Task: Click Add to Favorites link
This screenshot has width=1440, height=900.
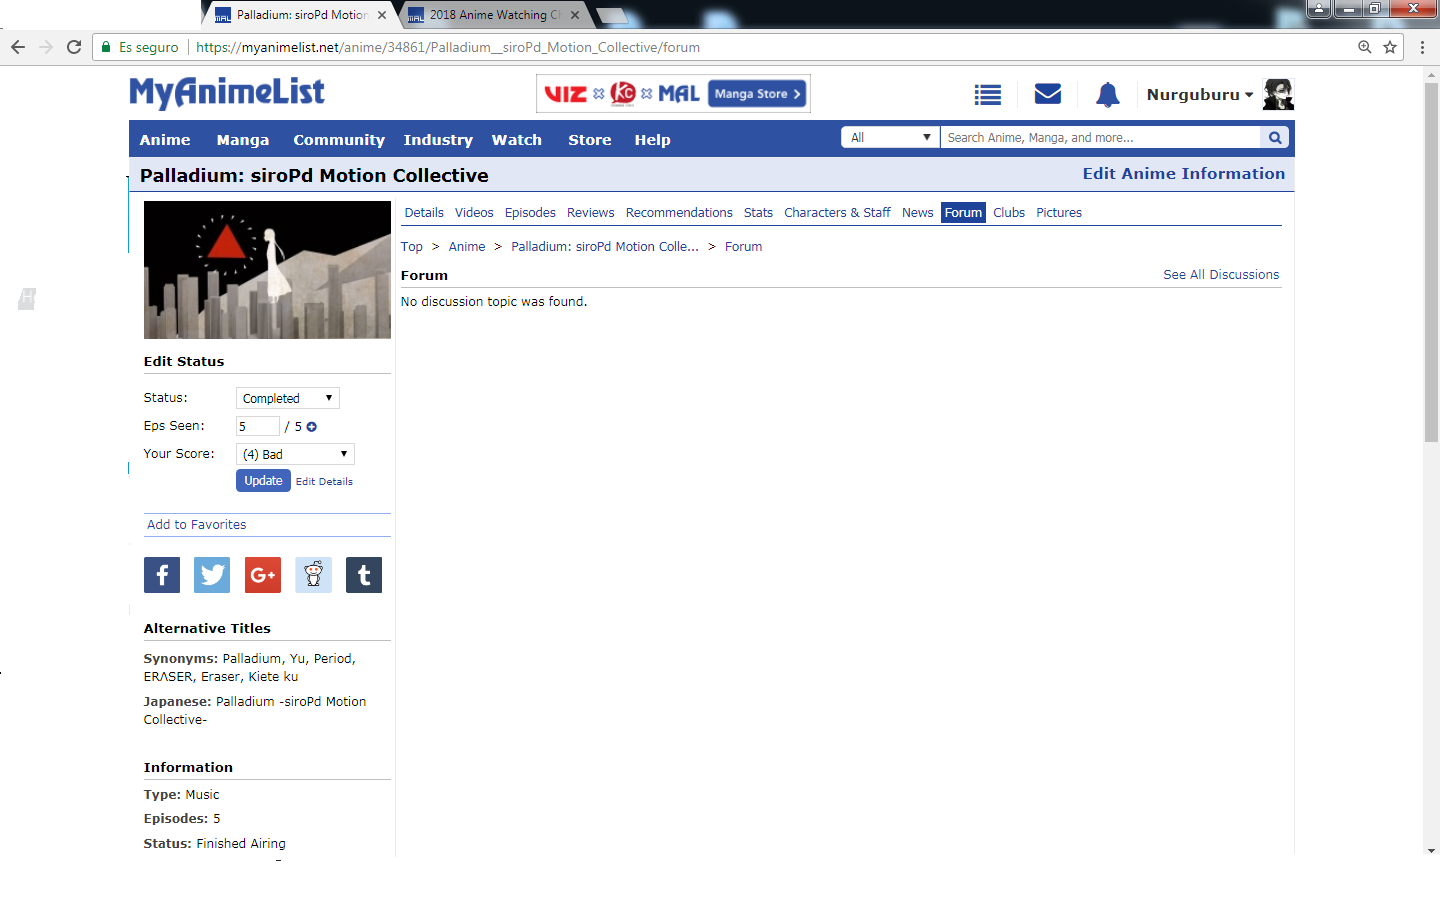Action: (x=196, y=525)
